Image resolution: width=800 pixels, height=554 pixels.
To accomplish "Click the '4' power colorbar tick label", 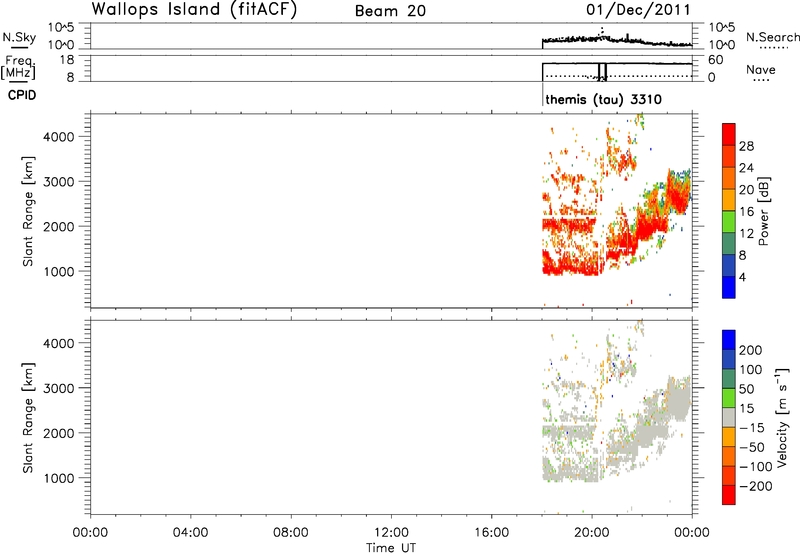I will click(742, 277).
